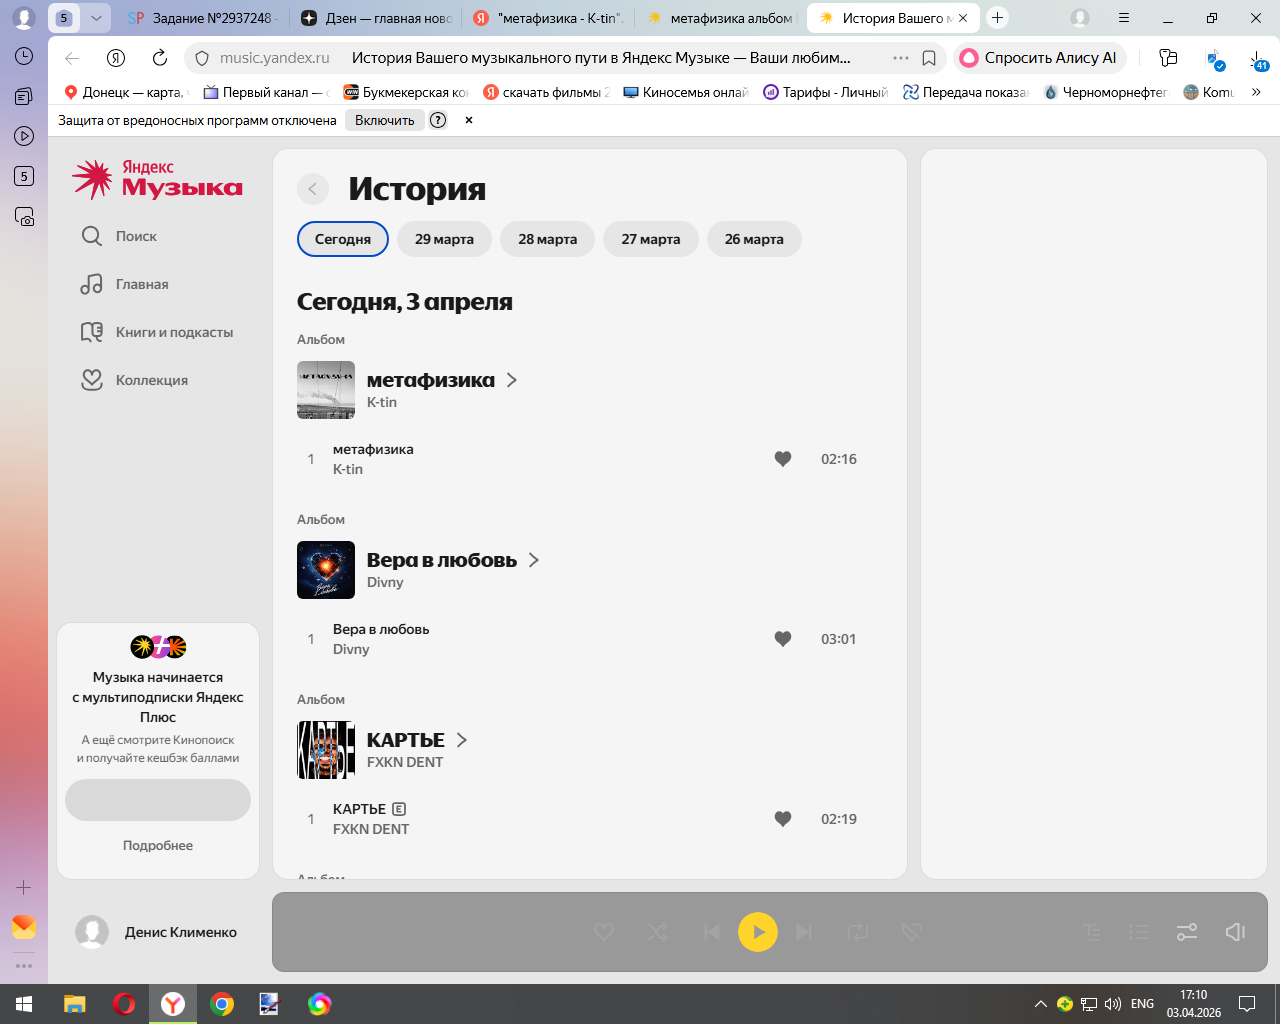Open the Киносемья онлайн bookmark
Image resolution: width=1280 pixels, height=1024 pixels.
[686, 92]
